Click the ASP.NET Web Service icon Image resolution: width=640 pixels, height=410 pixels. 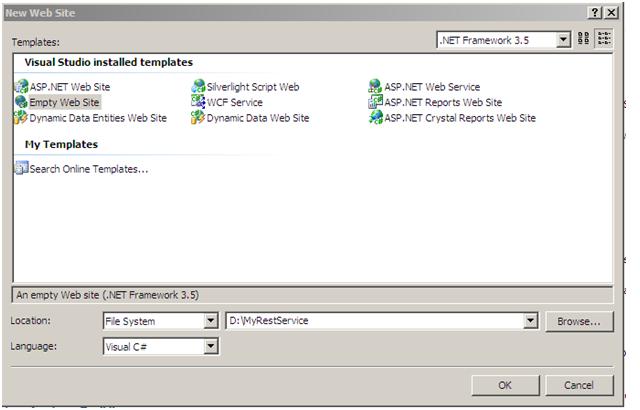click(x=375, y=86)
